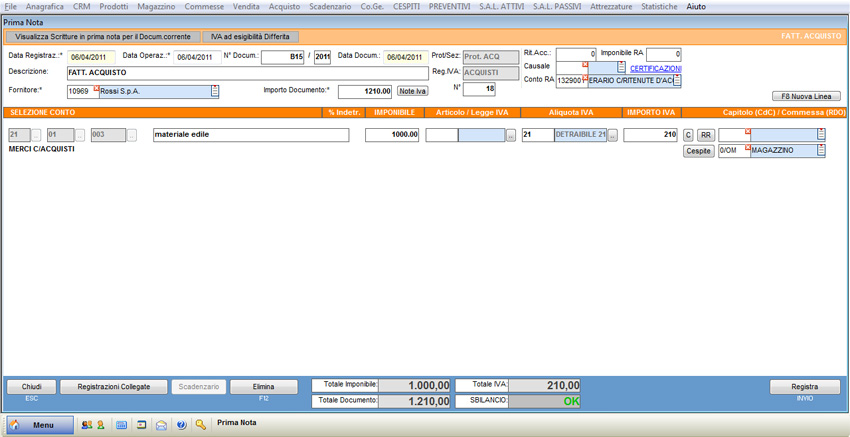Clear the Conto RA value with its red X
Image resolution: width=850 pixels, height=437 pixels.
[585, 77]
